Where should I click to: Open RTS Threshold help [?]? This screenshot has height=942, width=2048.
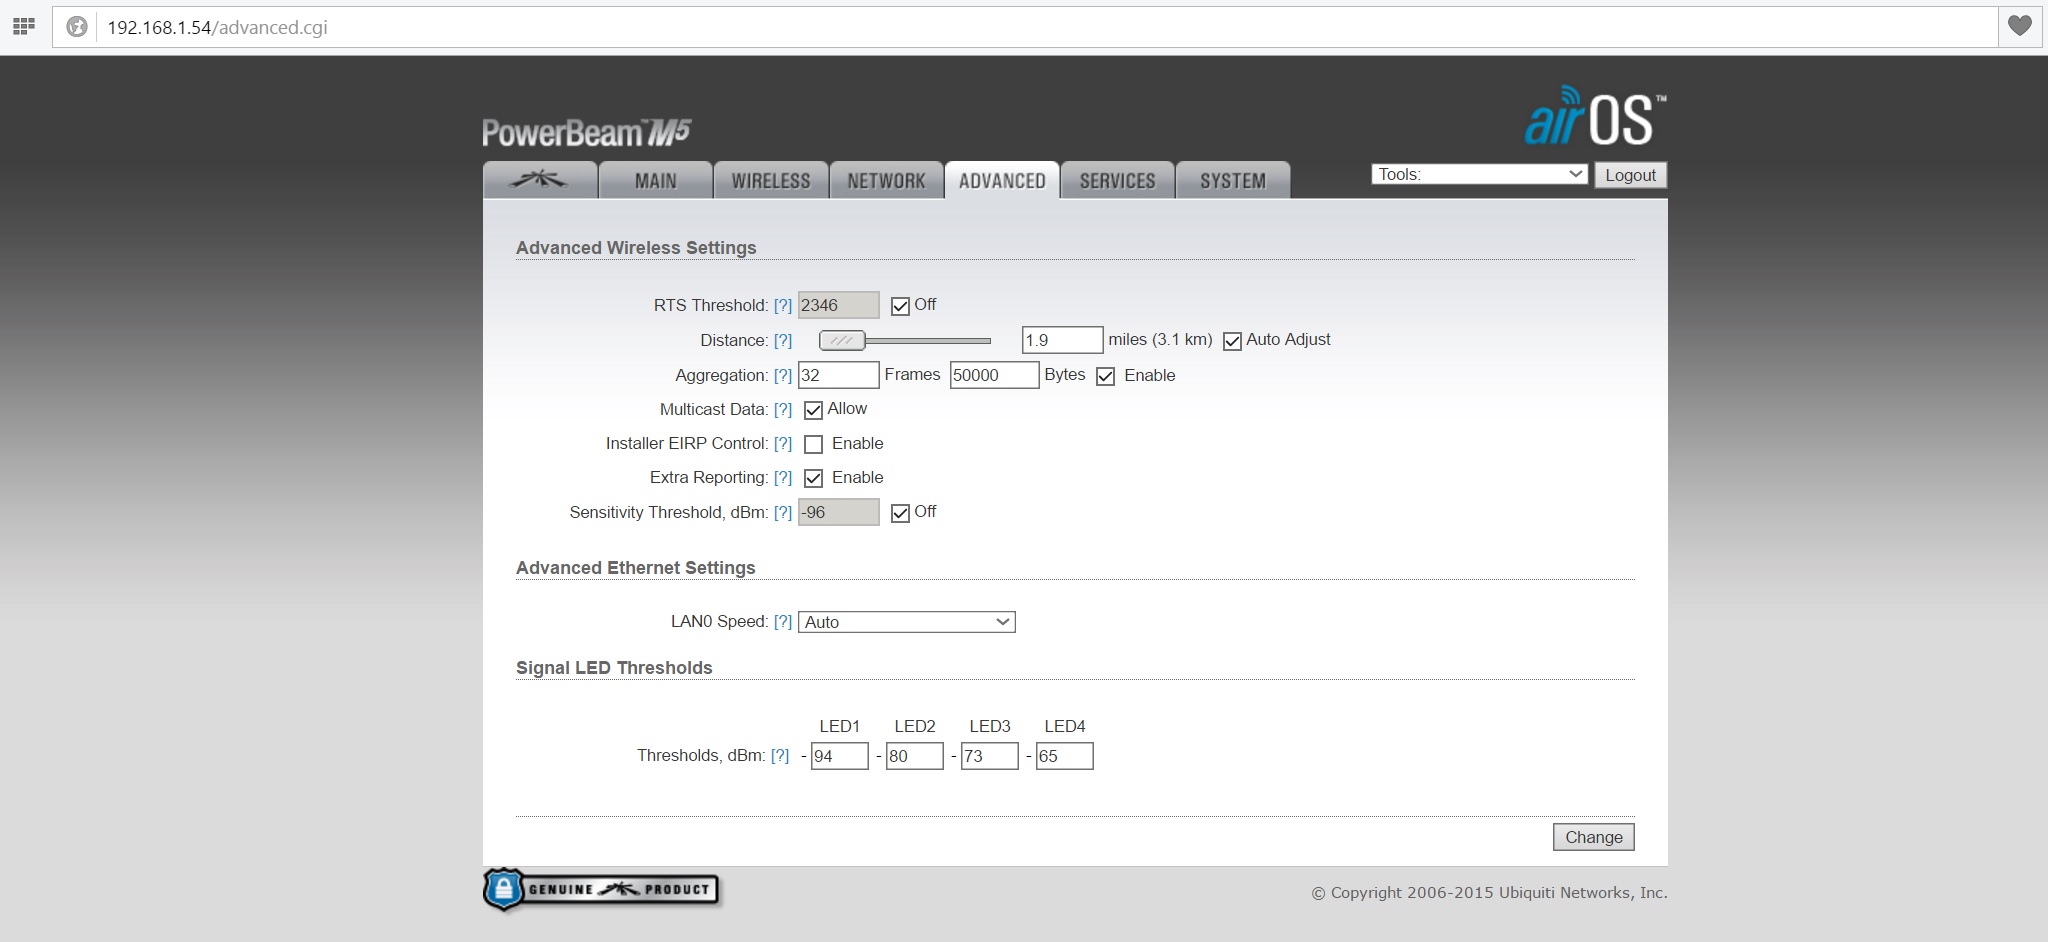pyautogui.click(x=783, y=306)
